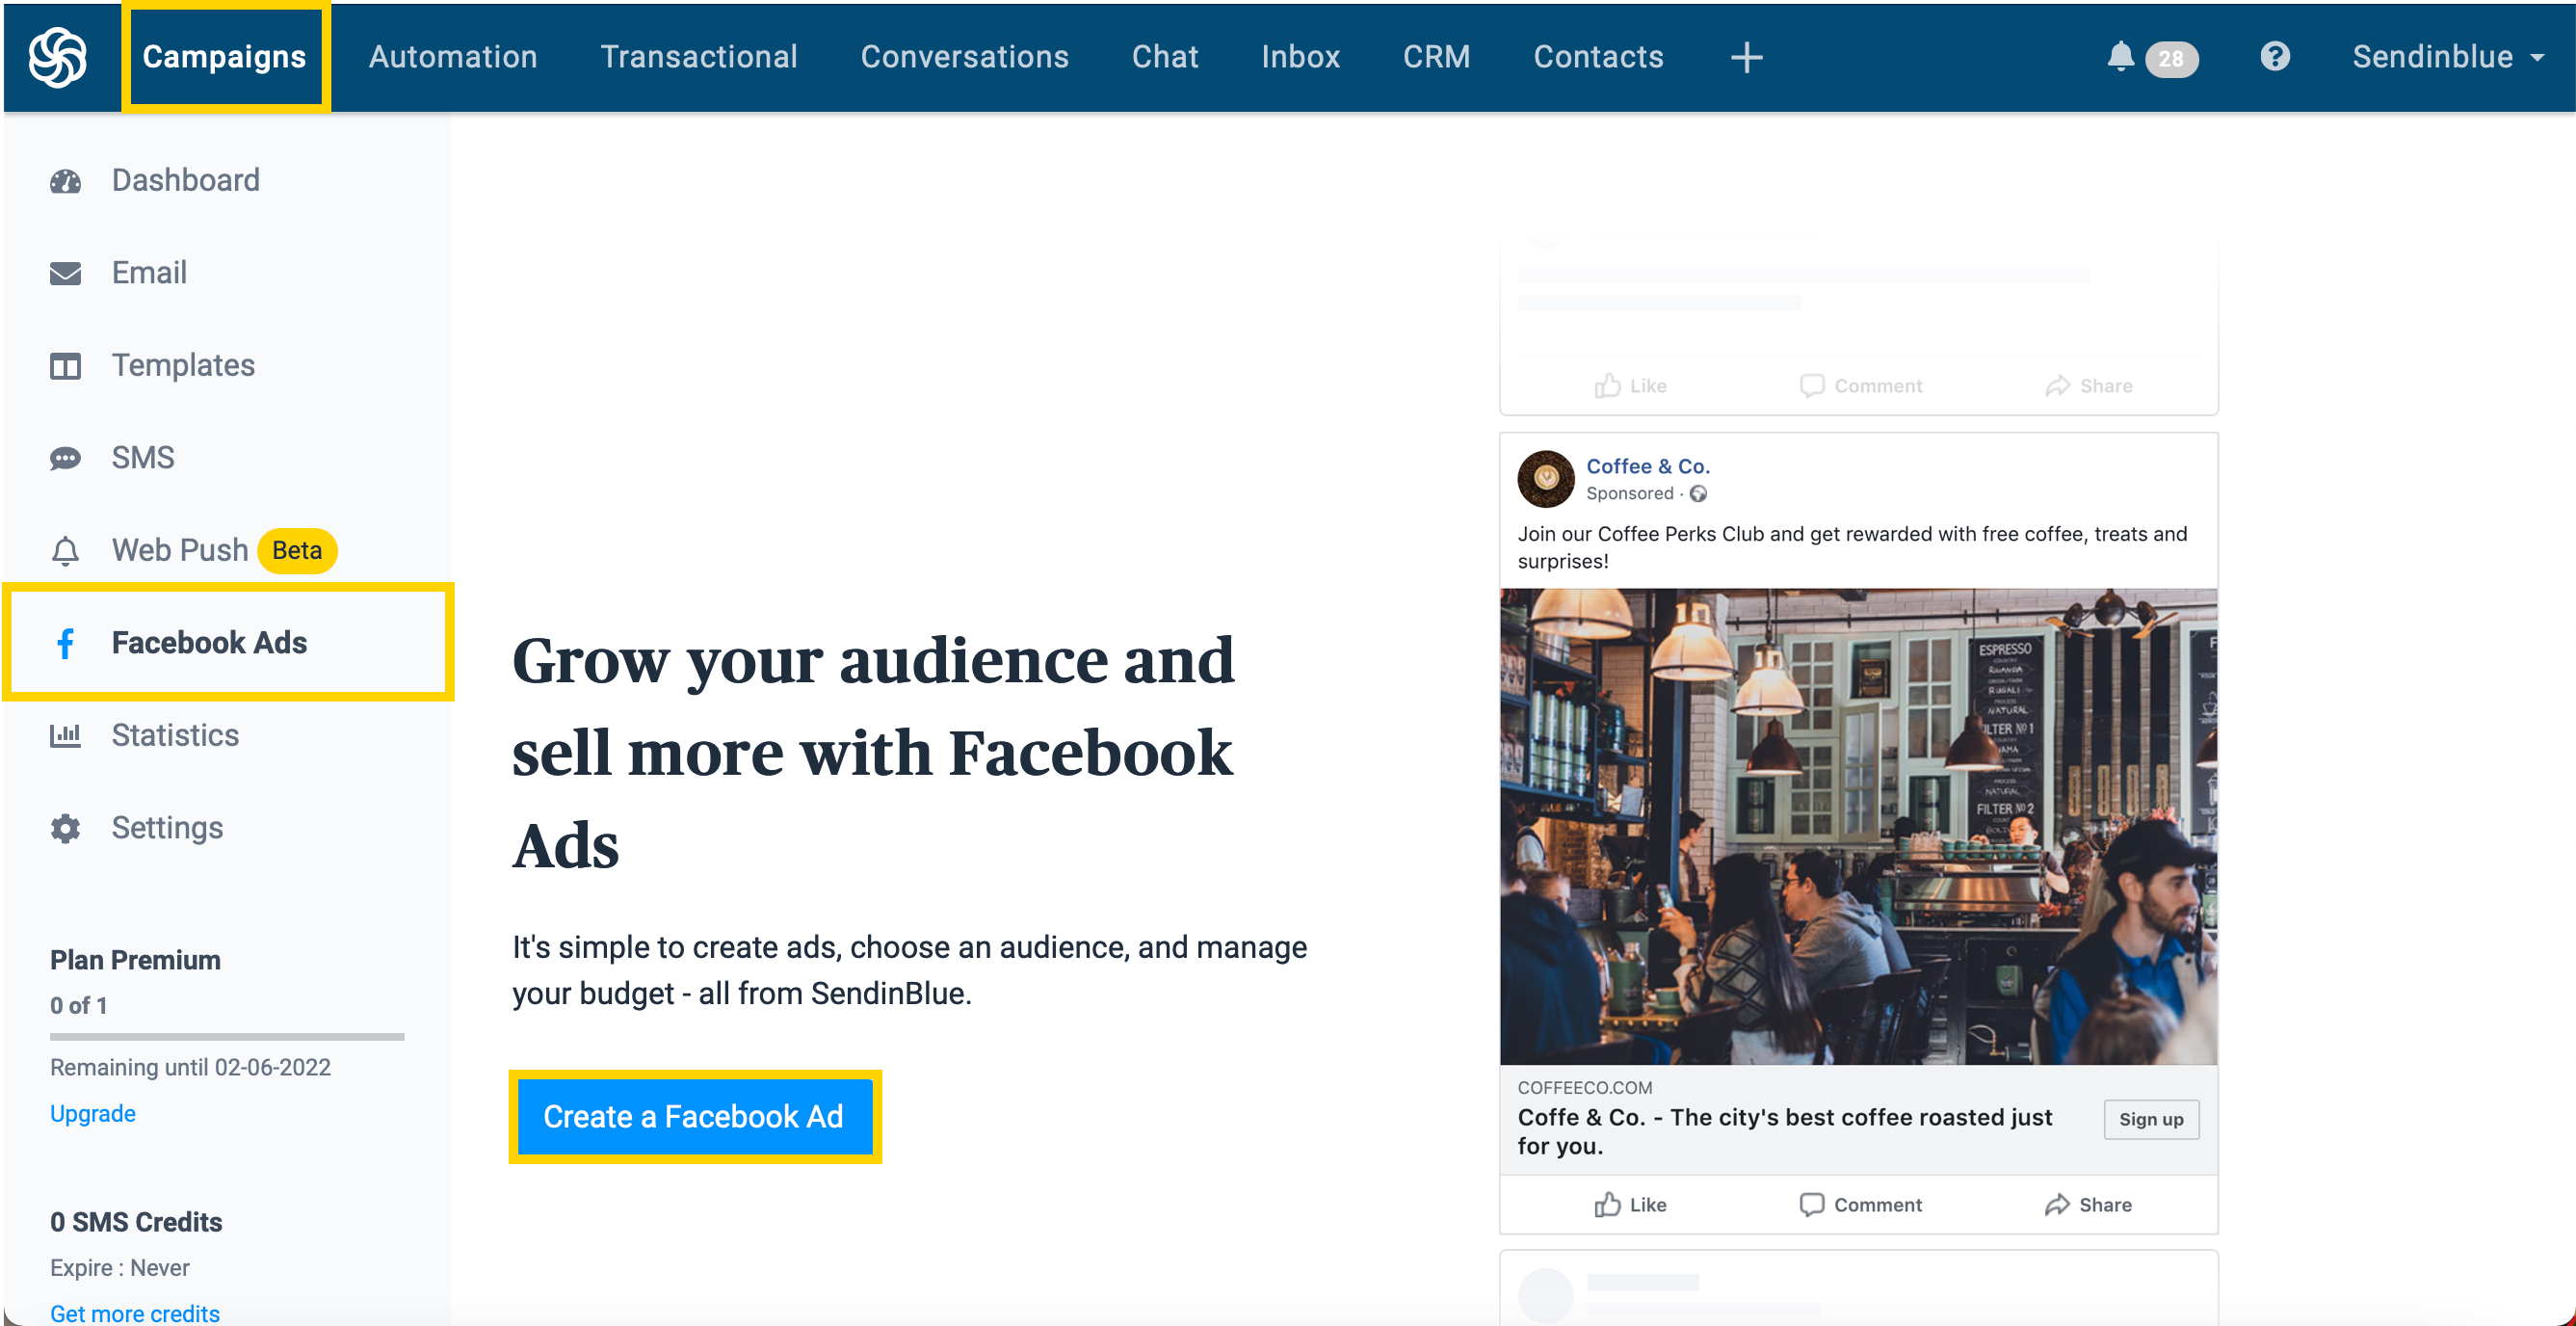The width and height of the screenshot is (2576, 1326).
Task: Click the comment bubble icon on Coffee ad
Action: 1812,1205
